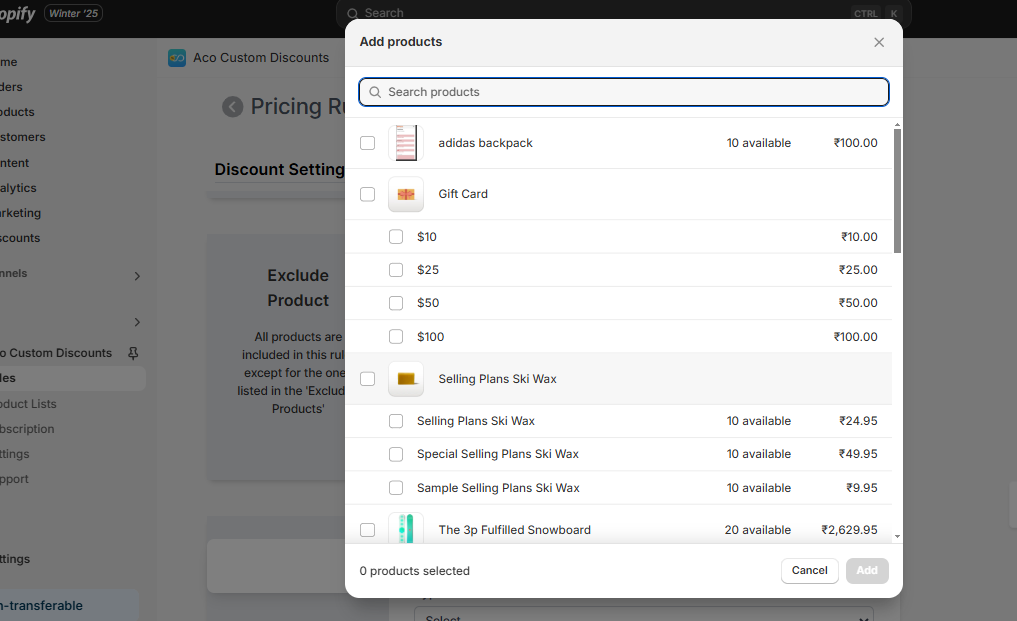This screenshot has width=1017, height=621.
Task: Open Product Lists in app sidebar
Action: click(x=28, y=404)
